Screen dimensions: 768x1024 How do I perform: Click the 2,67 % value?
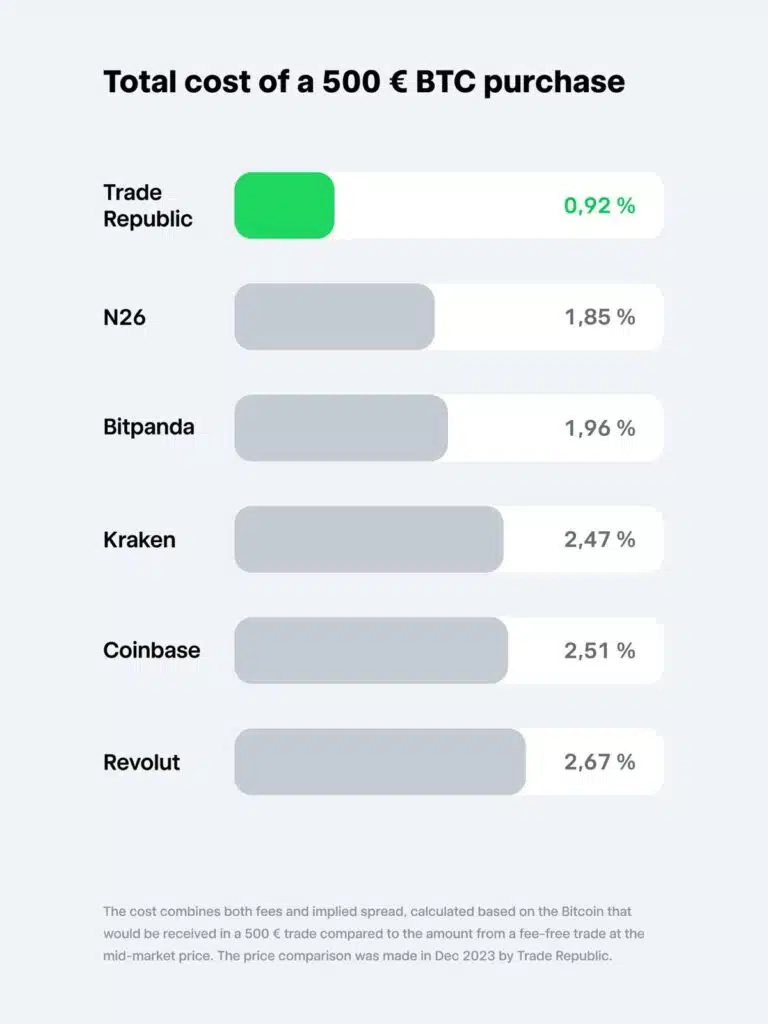599,762
